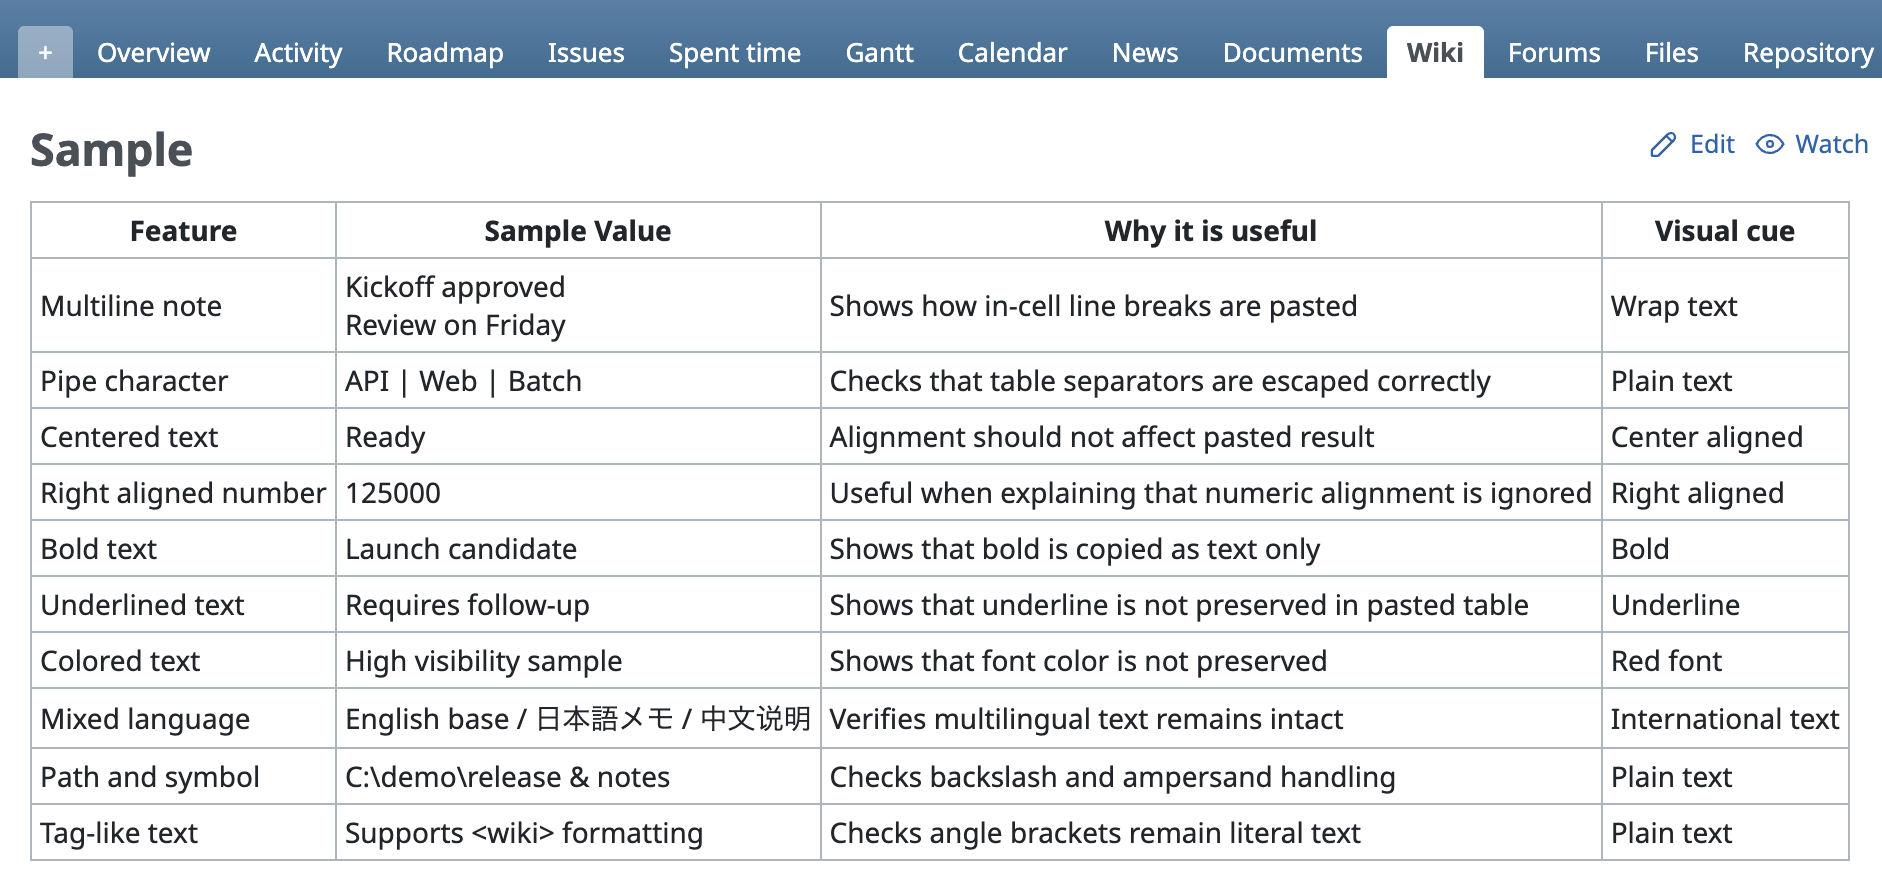1882x890 pixels.
Task: Click the Watch link text
Action: 1831,145
